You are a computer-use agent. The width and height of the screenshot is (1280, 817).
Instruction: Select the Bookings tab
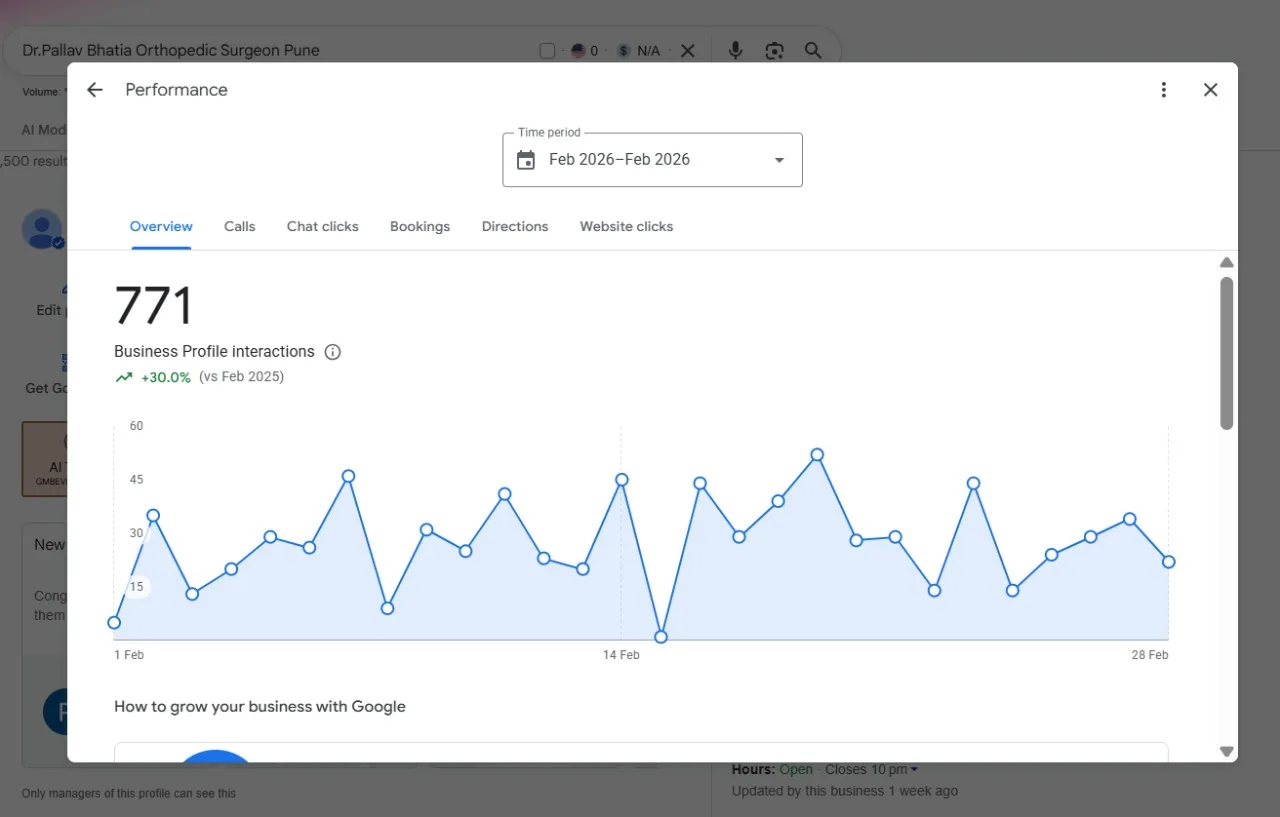point(420,226)
